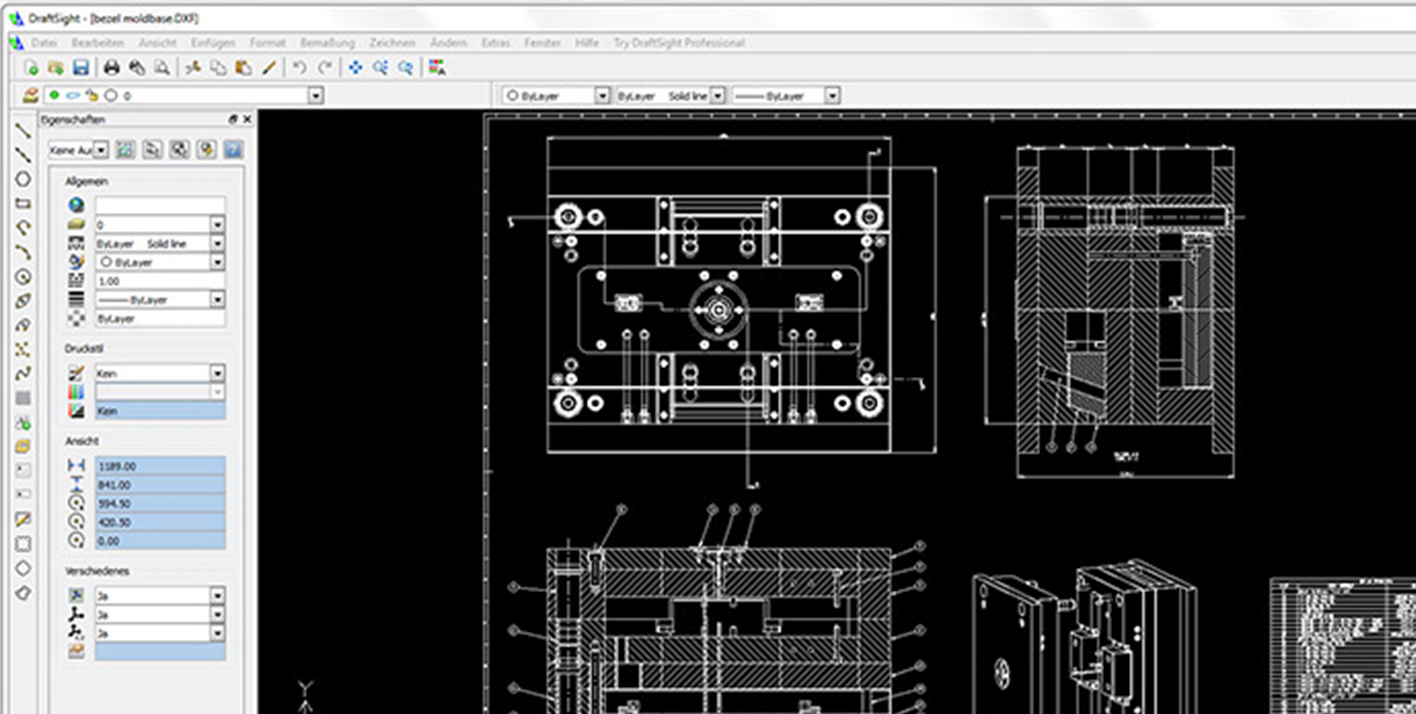Image resolution: width=1416 pixels, height=714 pixels.
Task: Select the Line tool in left toolbar
Action: pyautogui.click(x=23, y=130)
